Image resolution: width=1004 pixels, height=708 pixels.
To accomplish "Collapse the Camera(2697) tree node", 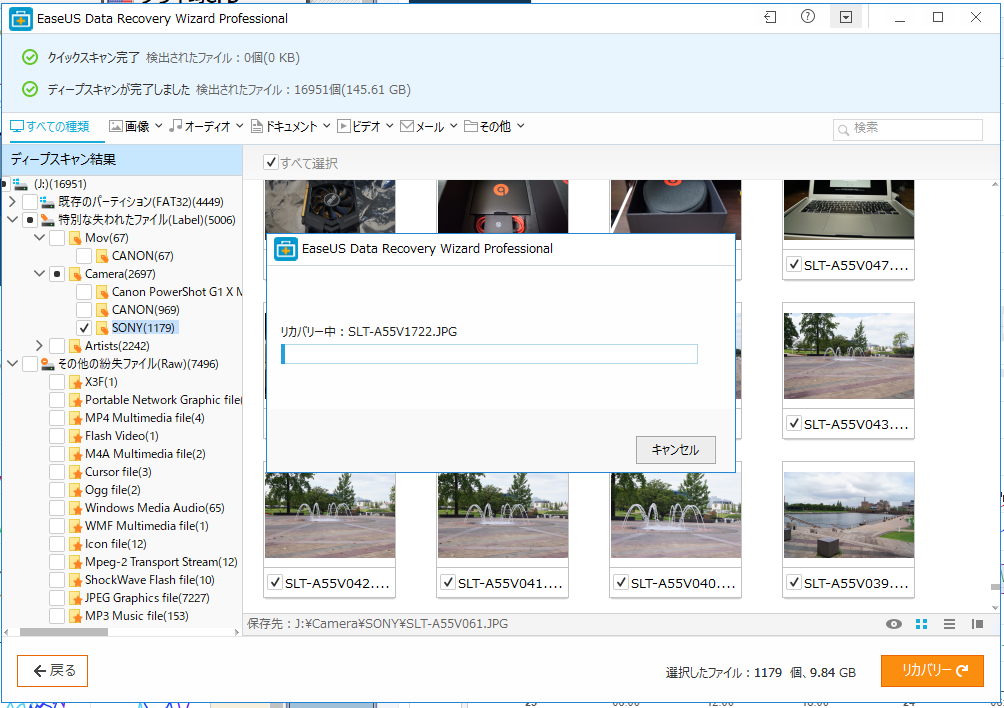I will click(x=39, y=273).
